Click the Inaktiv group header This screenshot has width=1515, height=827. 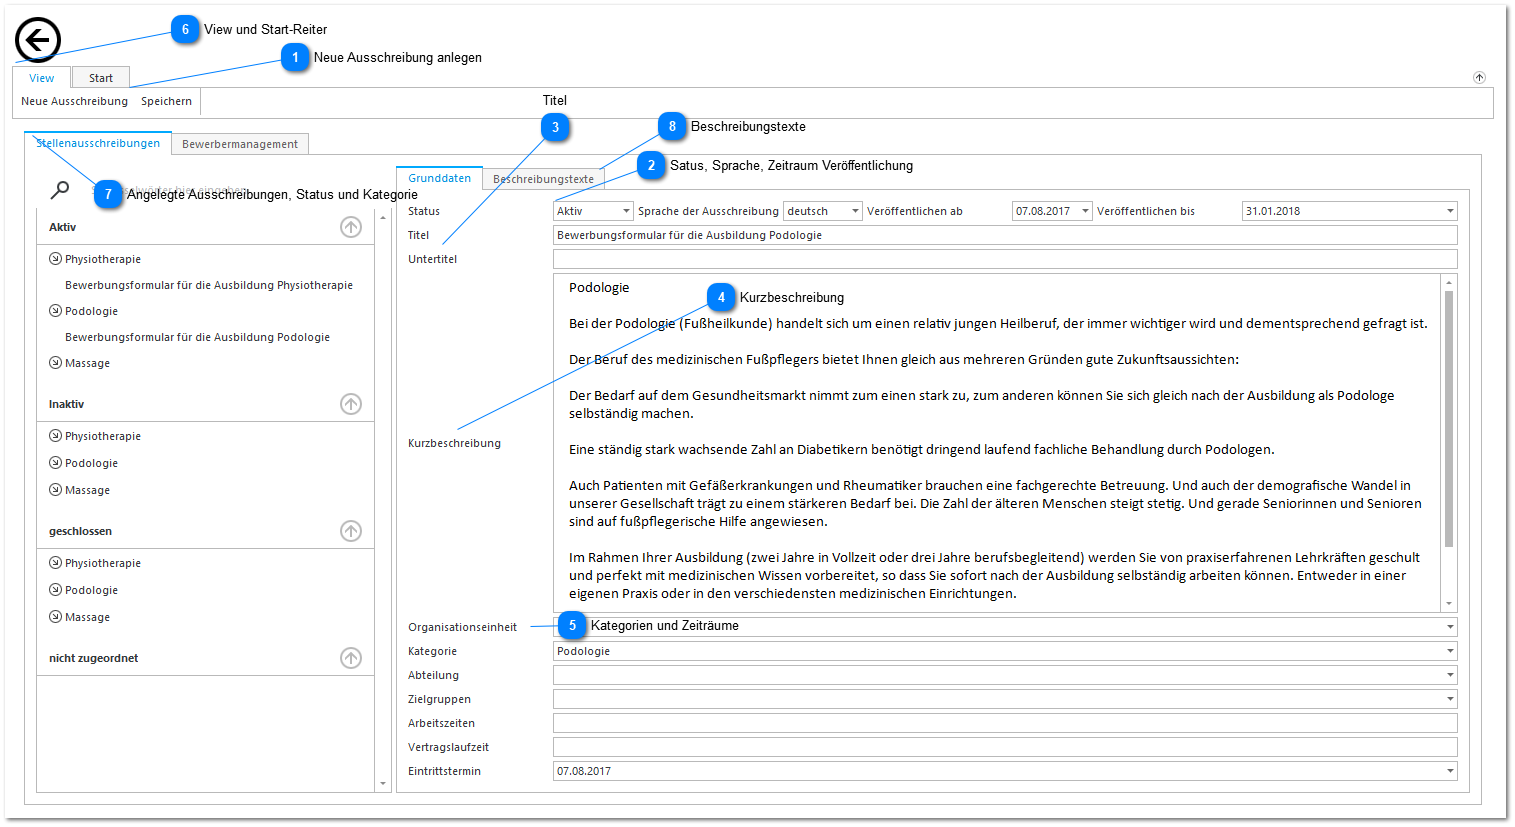coord(205,404)
